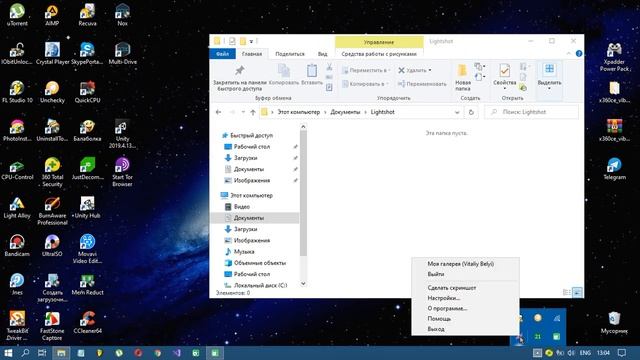The width and height of the screenshot is (640, 360).
Task: Open the Unity 2019.4.13 shortcut
Action: (122, 133)
